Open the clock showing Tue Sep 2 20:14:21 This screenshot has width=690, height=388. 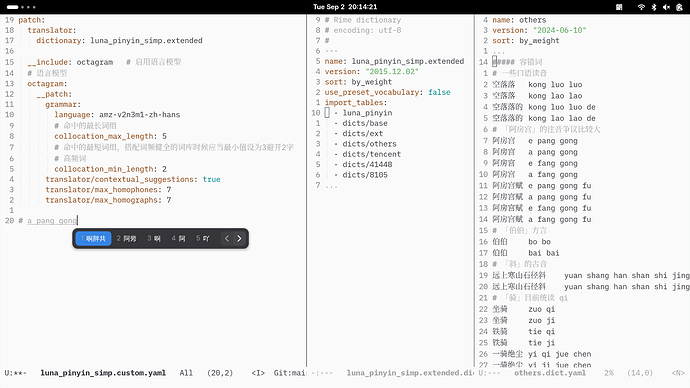tap(345, 7)
